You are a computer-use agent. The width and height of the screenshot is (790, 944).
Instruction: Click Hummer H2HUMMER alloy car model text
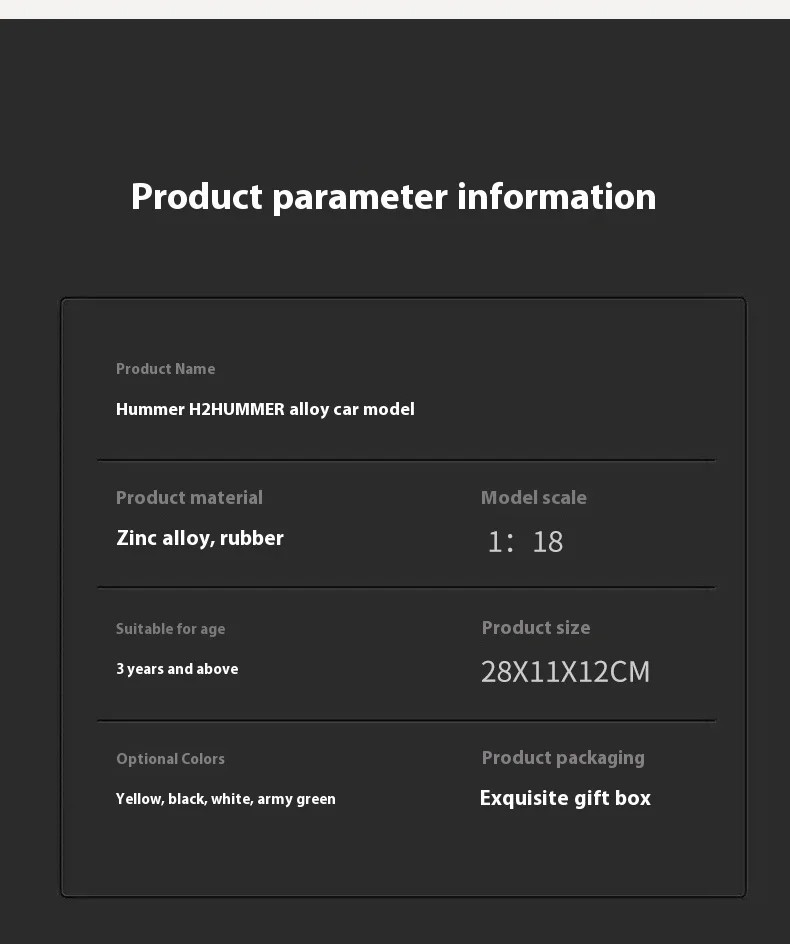265,409
